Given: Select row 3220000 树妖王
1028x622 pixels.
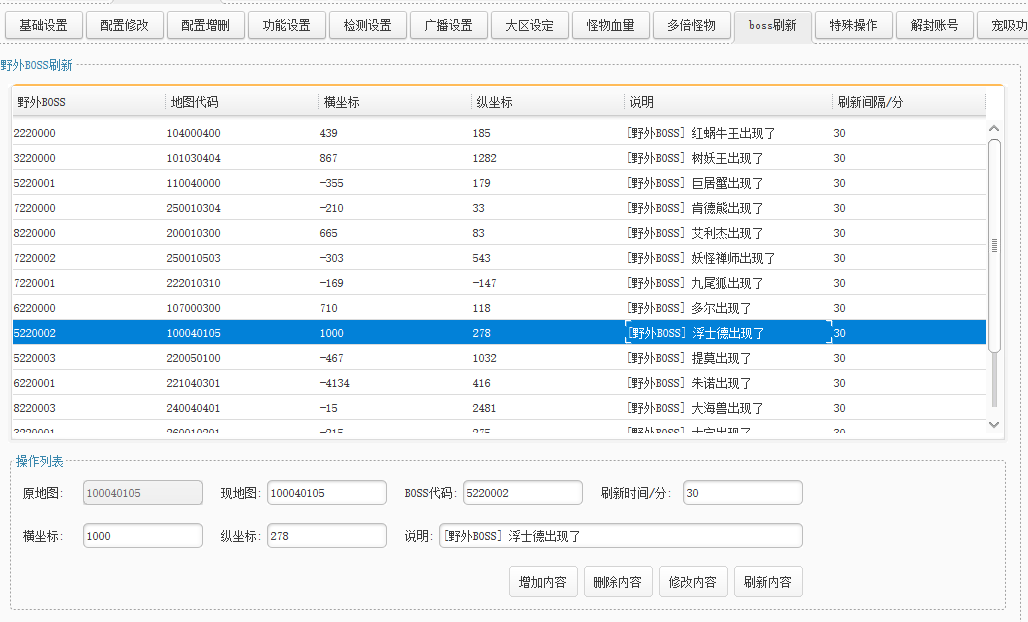Looking at the screenshot, I should pos(499,158).
